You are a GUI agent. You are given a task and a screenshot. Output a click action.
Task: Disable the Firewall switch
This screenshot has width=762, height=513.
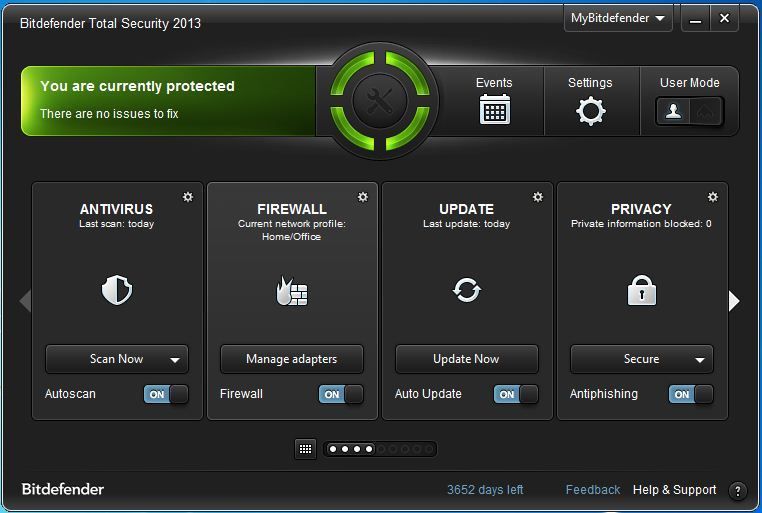(x=341, y=394)
